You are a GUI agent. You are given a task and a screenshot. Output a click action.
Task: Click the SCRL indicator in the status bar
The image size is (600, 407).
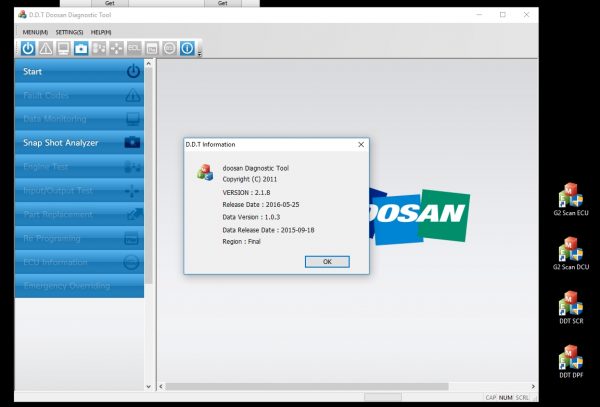point(522,398)
